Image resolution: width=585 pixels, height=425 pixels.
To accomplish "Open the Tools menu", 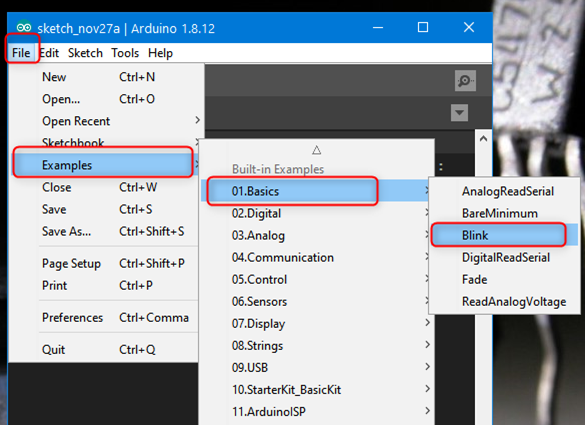I will click(x=125, y=53).
